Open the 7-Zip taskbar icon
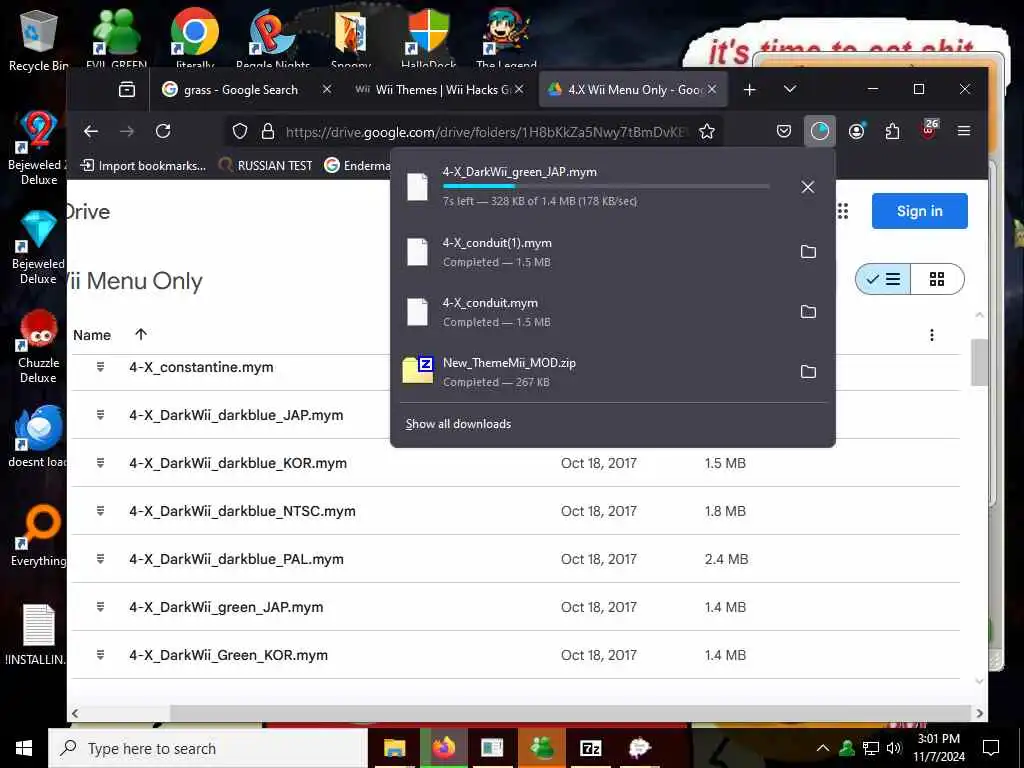 [x=590, y=748]
